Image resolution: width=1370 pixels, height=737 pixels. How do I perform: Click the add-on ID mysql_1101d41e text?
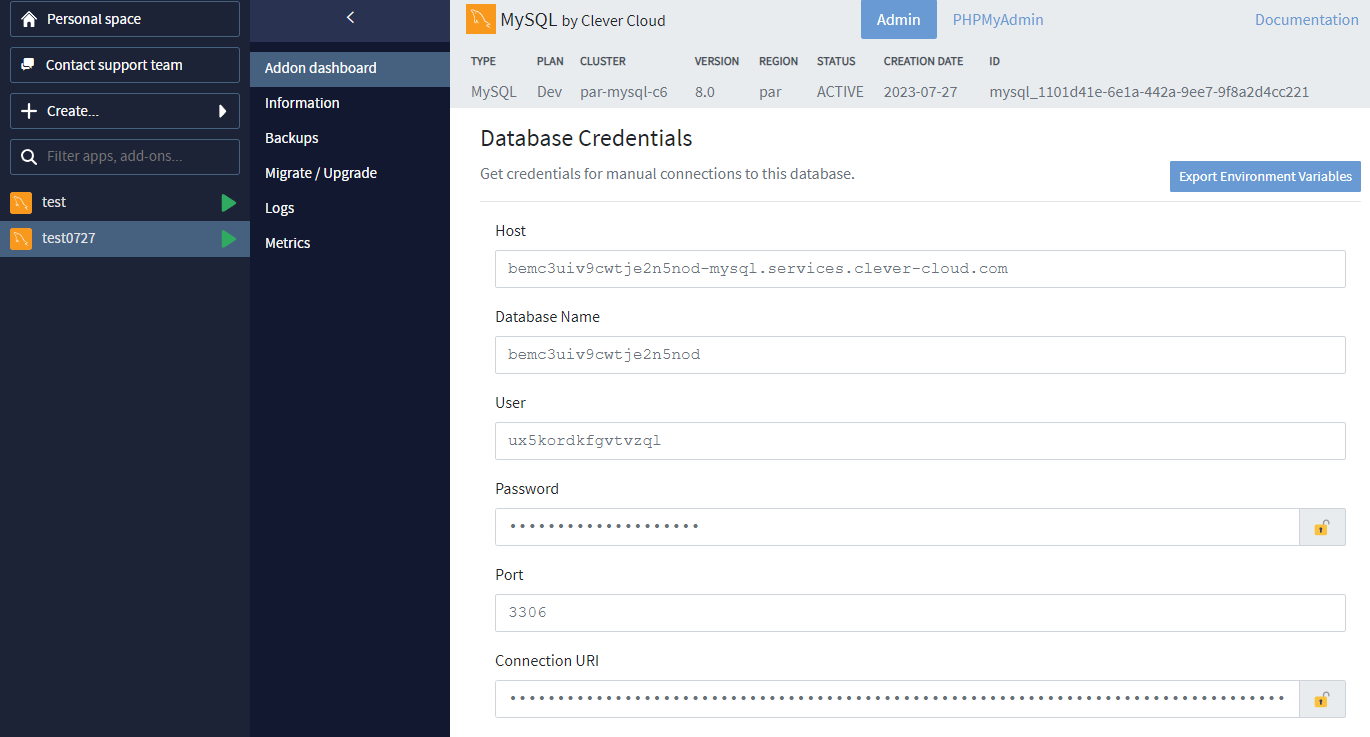point(1149,92)
